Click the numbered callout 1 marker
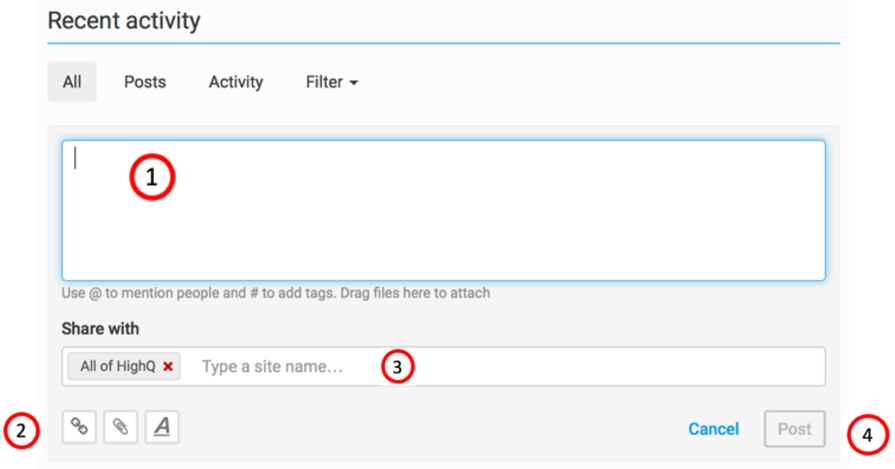The width and height of the screenshot is (895, 469). pyautogui.click(x=152, y=178)
